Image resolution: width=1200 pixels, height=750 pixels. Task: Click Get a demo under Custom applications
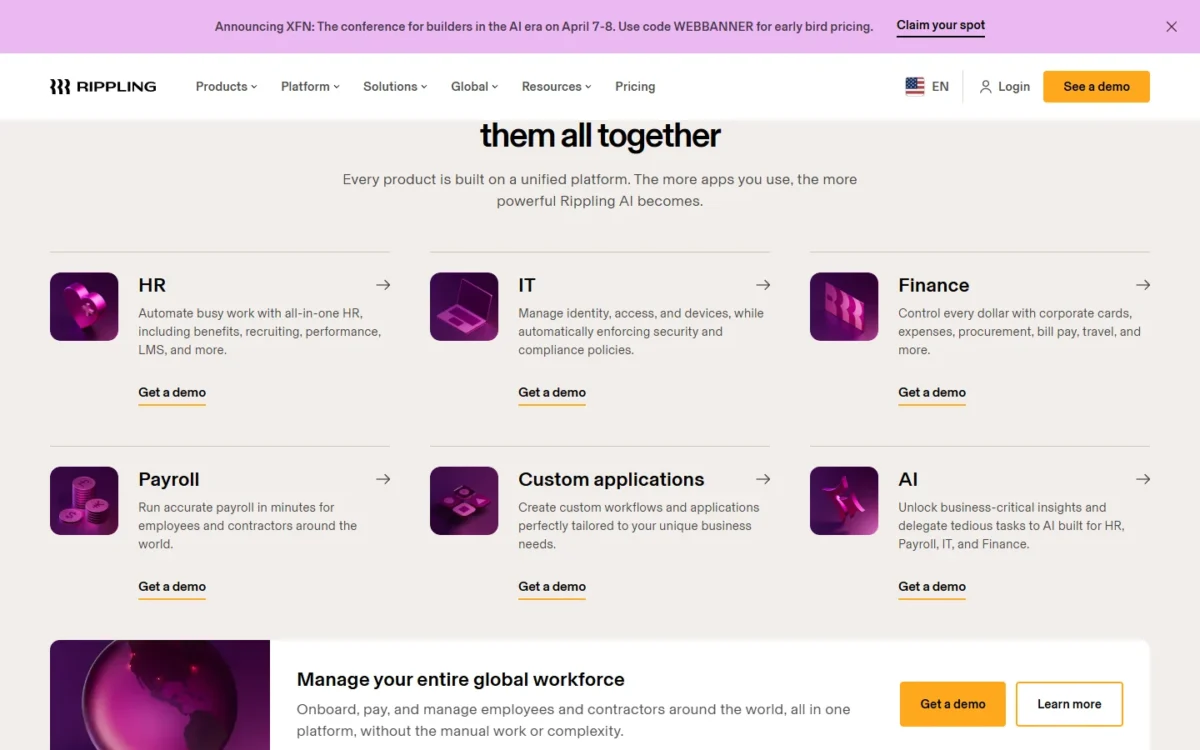[552, 587]
